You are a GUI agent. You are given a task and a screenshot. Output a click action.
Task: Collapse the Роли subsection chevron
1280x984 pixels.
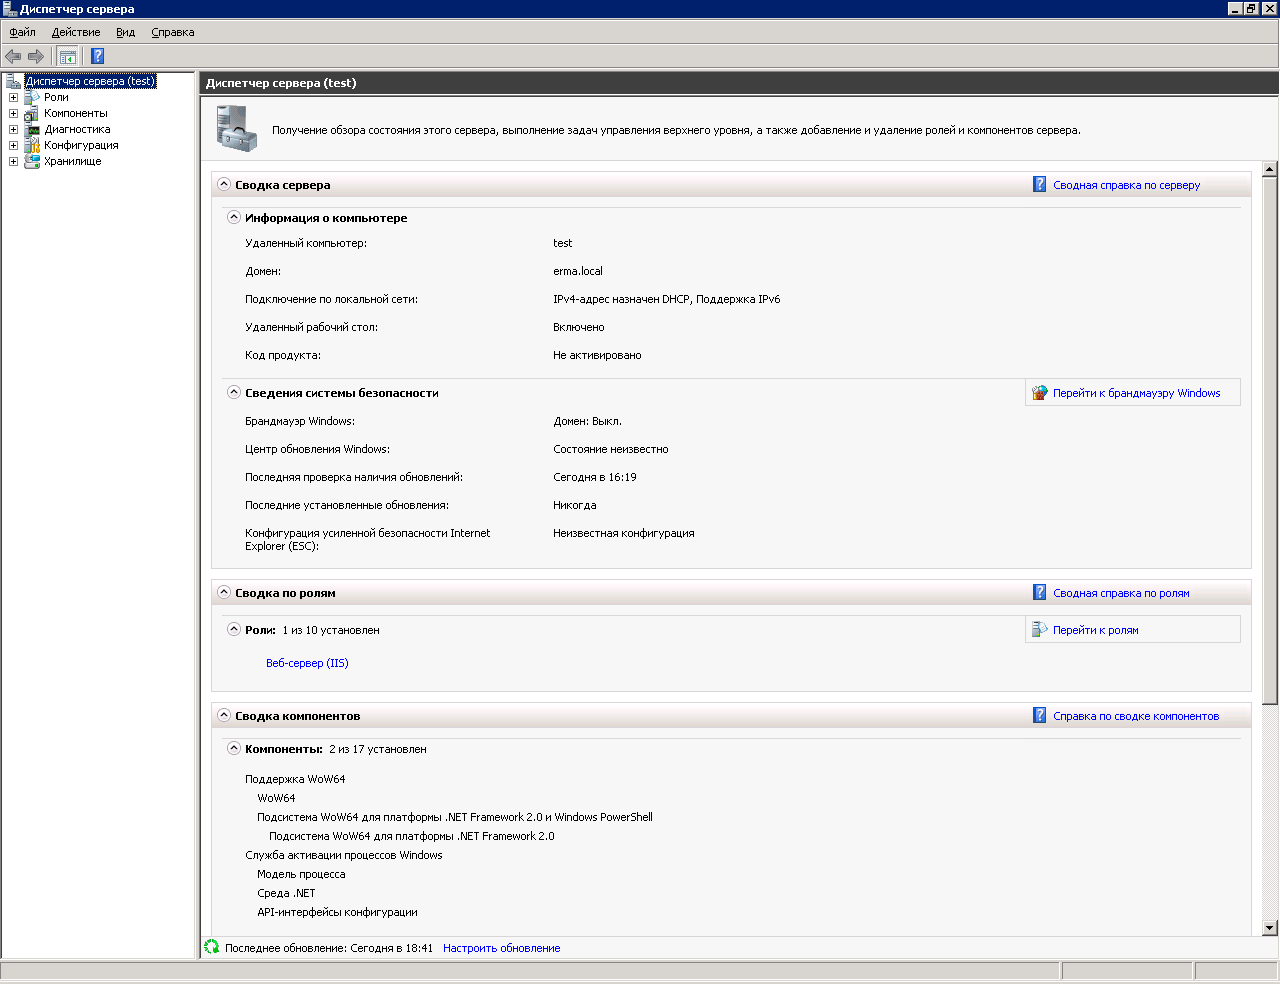pos(234,629)
